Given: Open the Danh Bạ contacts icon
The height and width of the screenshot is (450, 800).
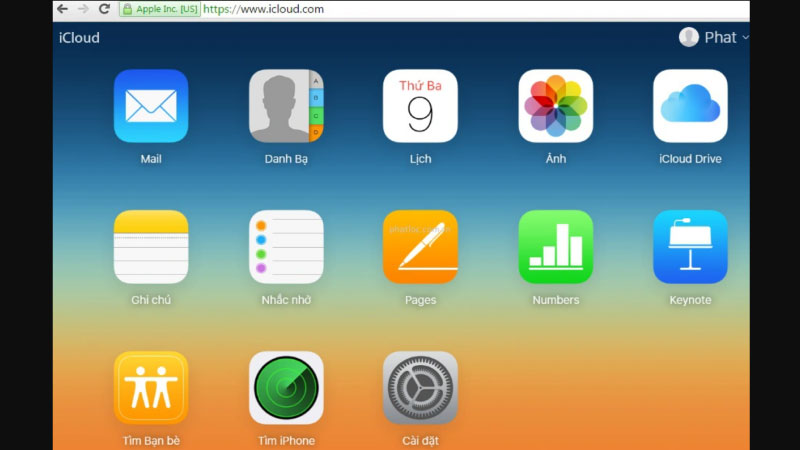Looking at the screenshot, I should (286, 106).
